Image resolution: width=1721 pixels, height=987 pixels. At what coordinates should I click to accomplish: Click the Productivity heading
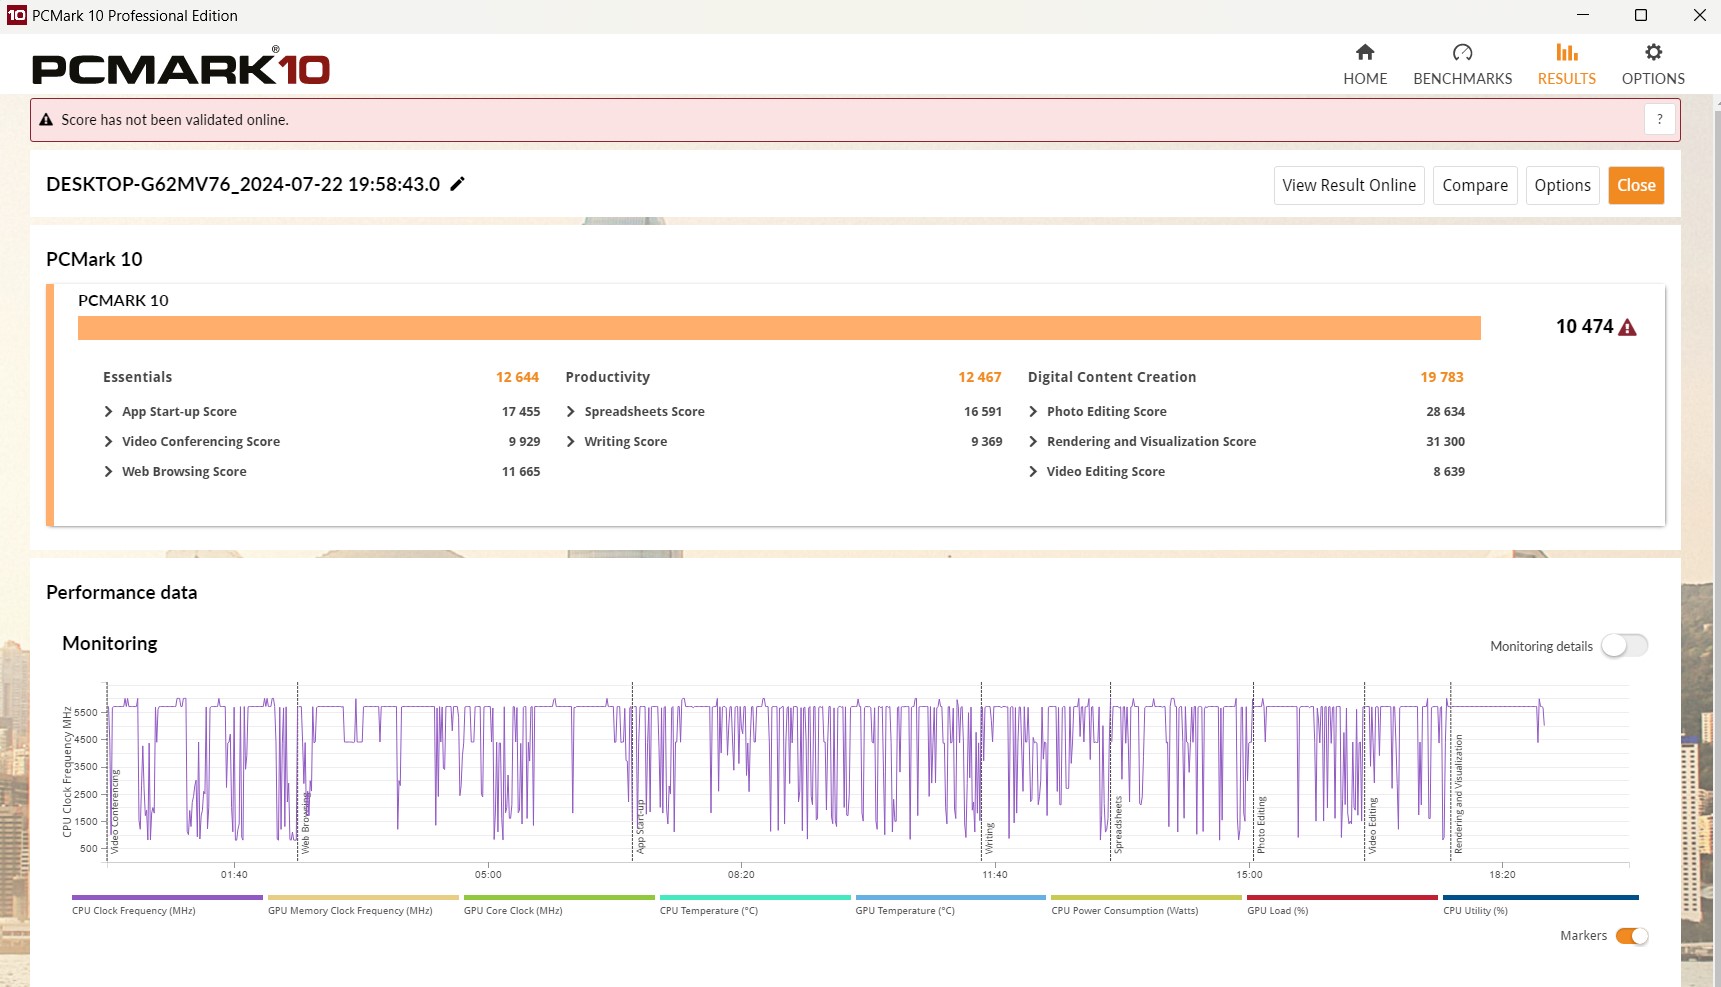click(608, 377)
